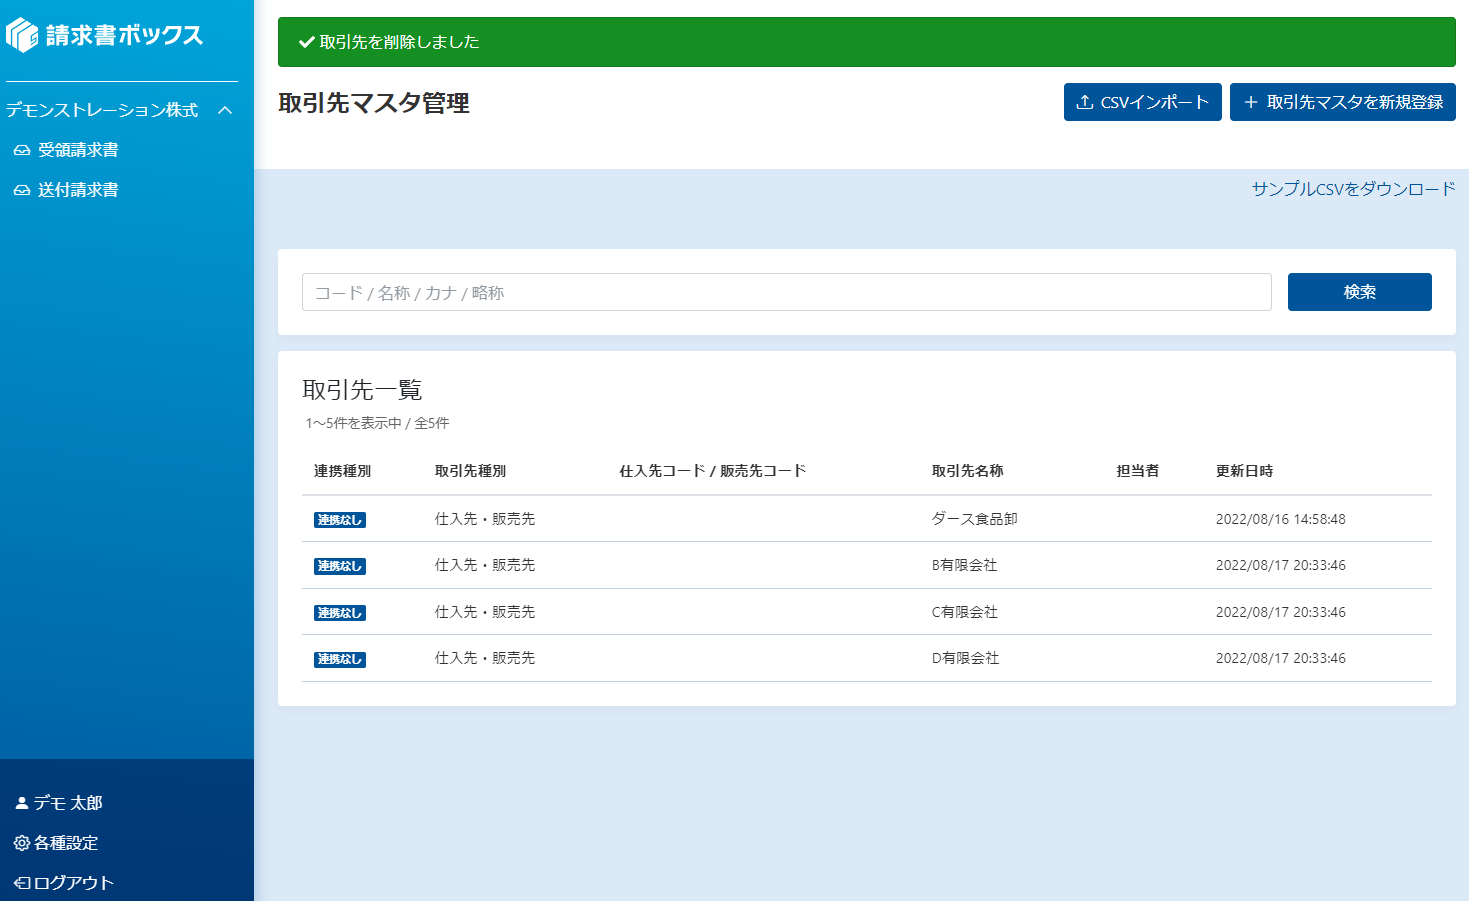1469x901 pixels.
Task: Open CSVインポート
Action: (1143, 102)
